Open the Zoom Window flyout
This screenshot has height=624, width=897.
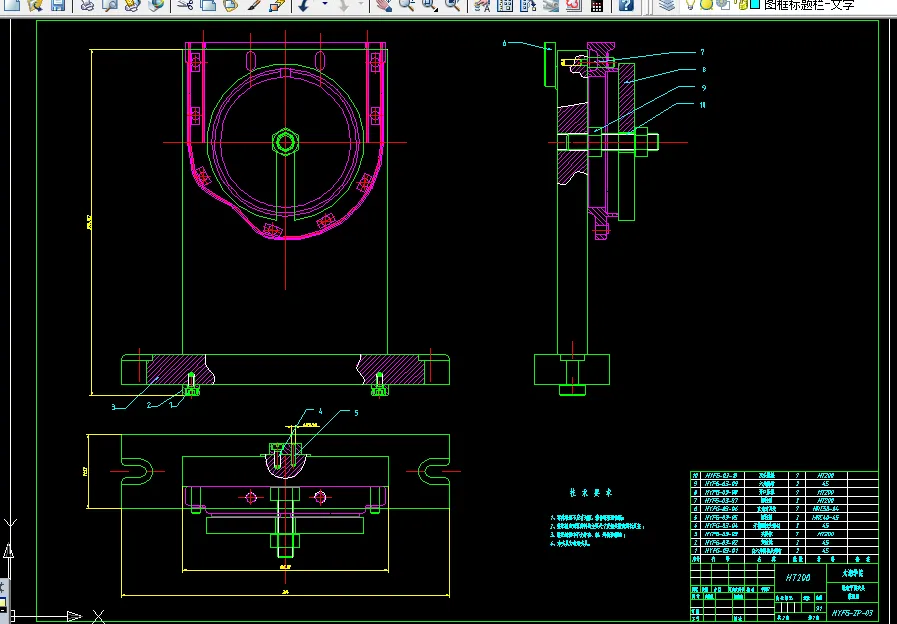[430, 5]
